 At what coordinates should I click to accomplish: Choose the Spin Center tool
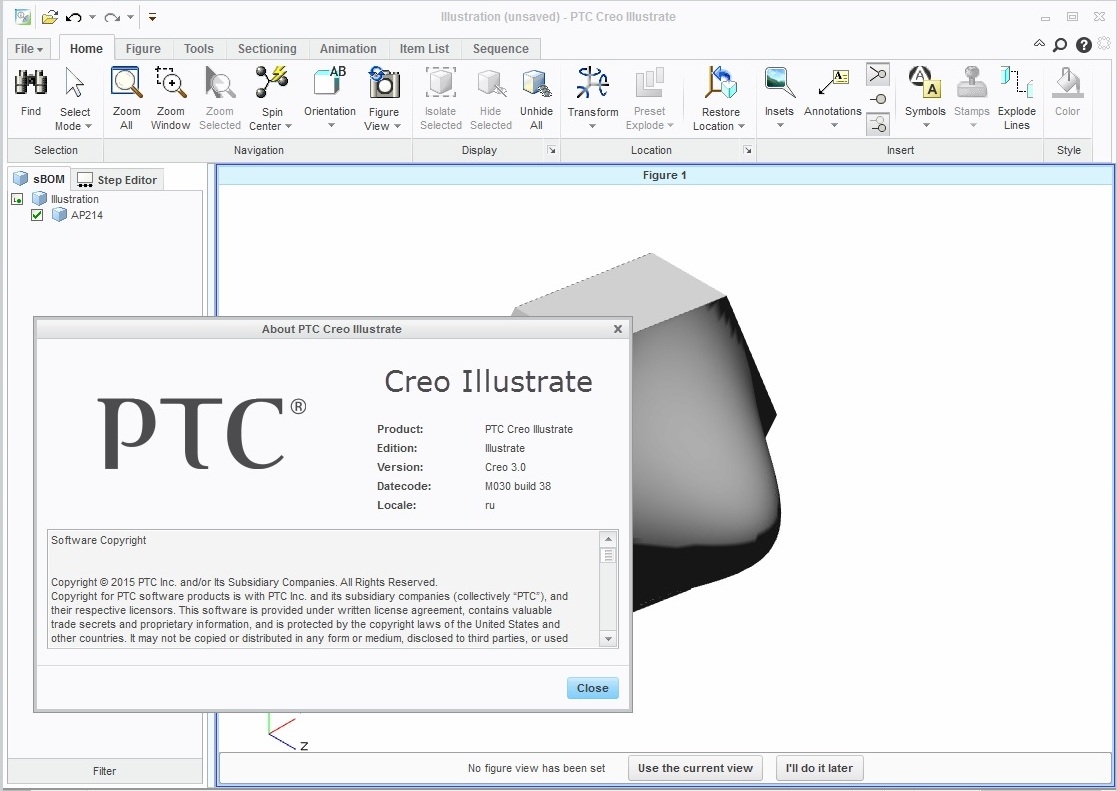click(x=271, y=83)
